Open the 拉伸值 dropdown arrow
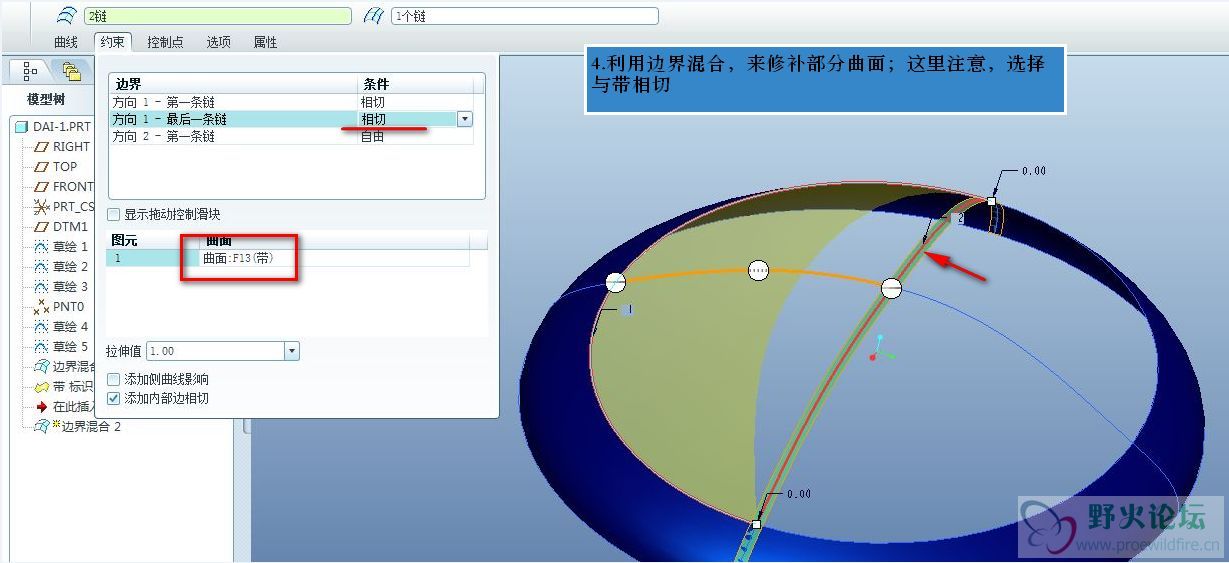Image resolution: width=1229 pixels, height=563 pixels. (291, 351)
